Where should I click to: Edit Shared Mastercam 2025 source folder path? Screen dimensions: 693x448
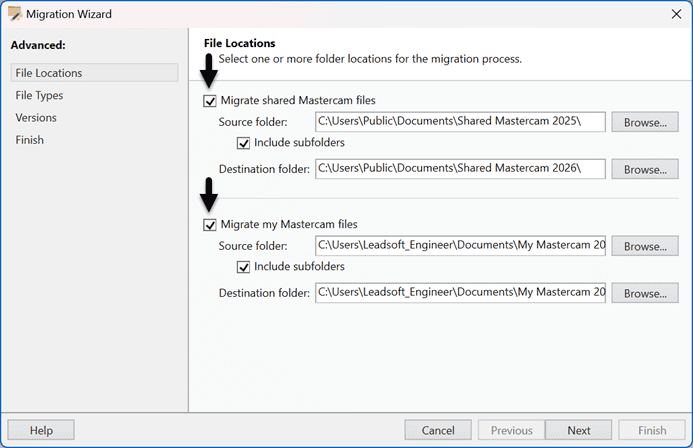click(x=460, y=121)
